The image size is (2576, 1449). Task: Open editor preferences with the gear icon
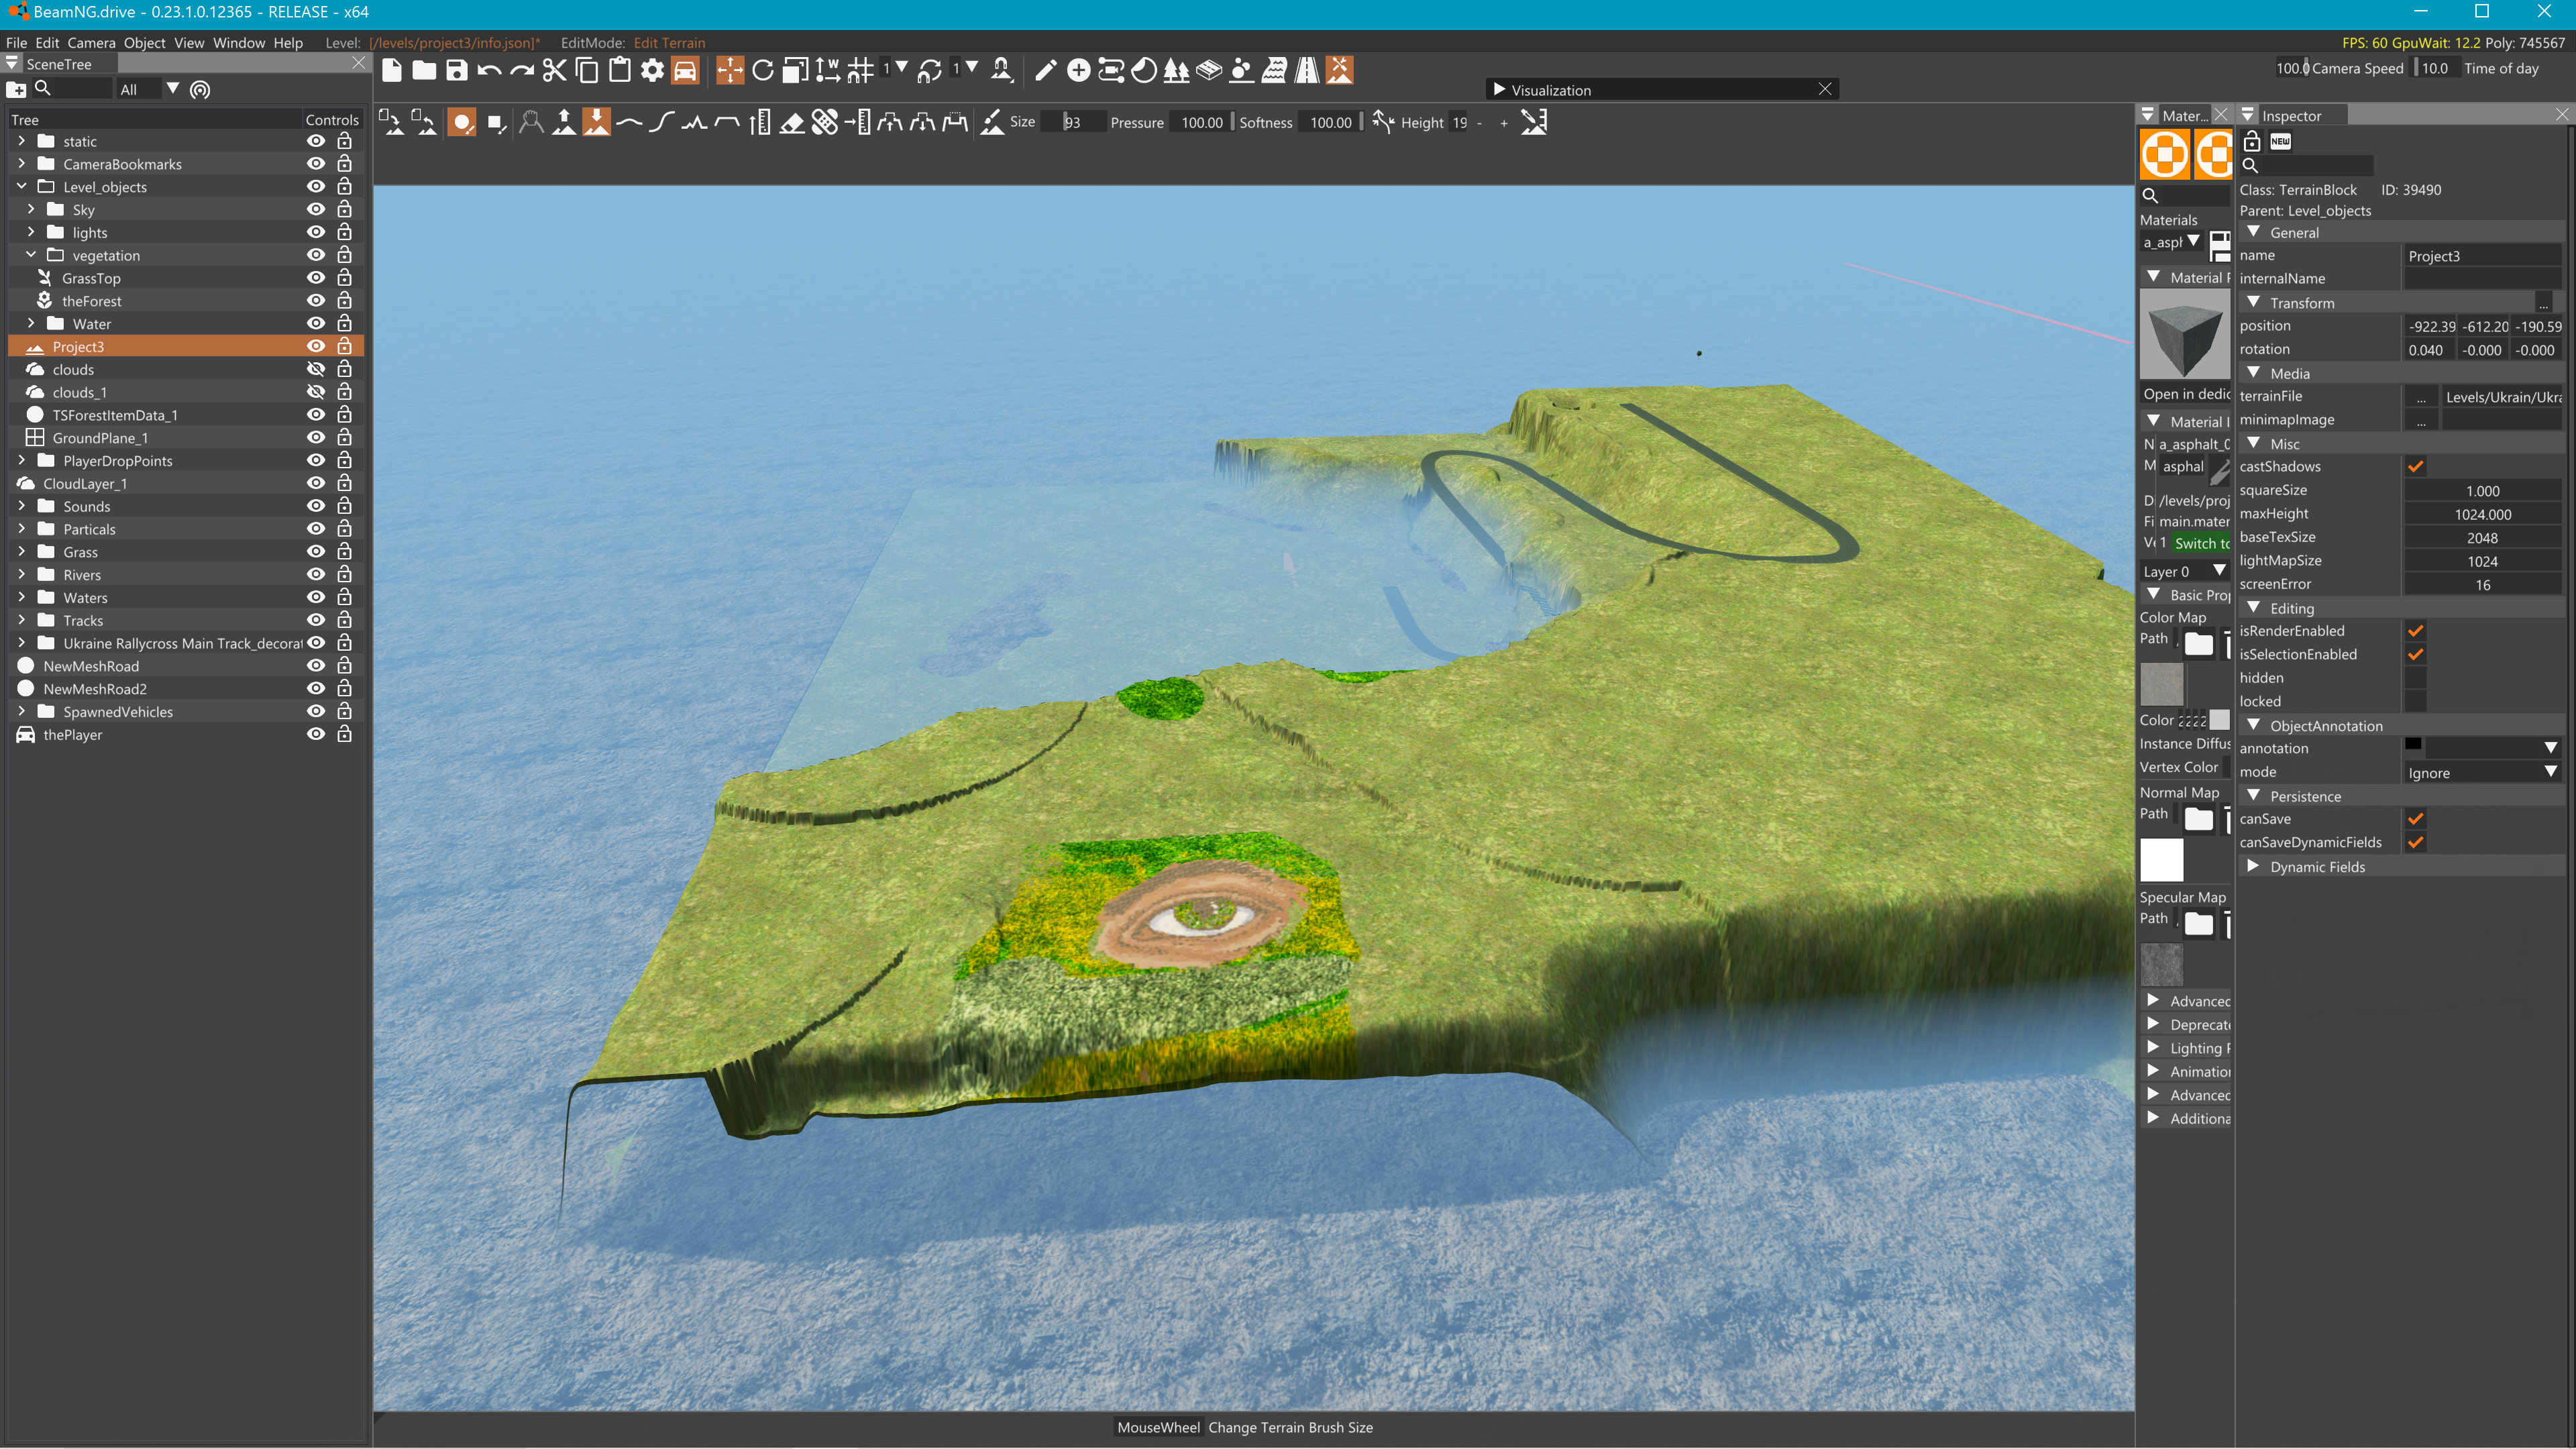point(652,70)
